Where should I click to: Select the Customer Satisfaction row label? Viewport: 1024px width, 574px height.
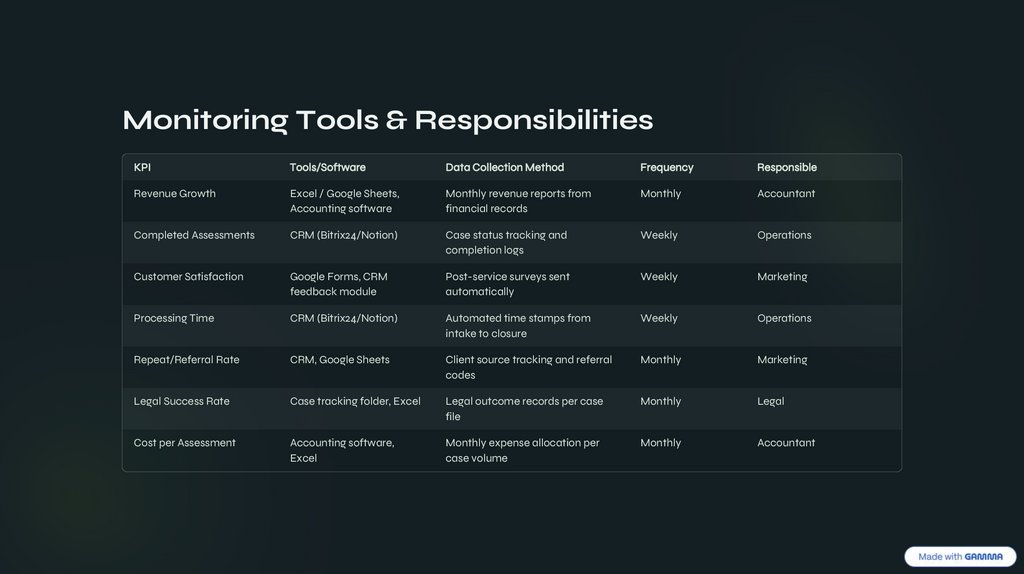tap(188, 277)
